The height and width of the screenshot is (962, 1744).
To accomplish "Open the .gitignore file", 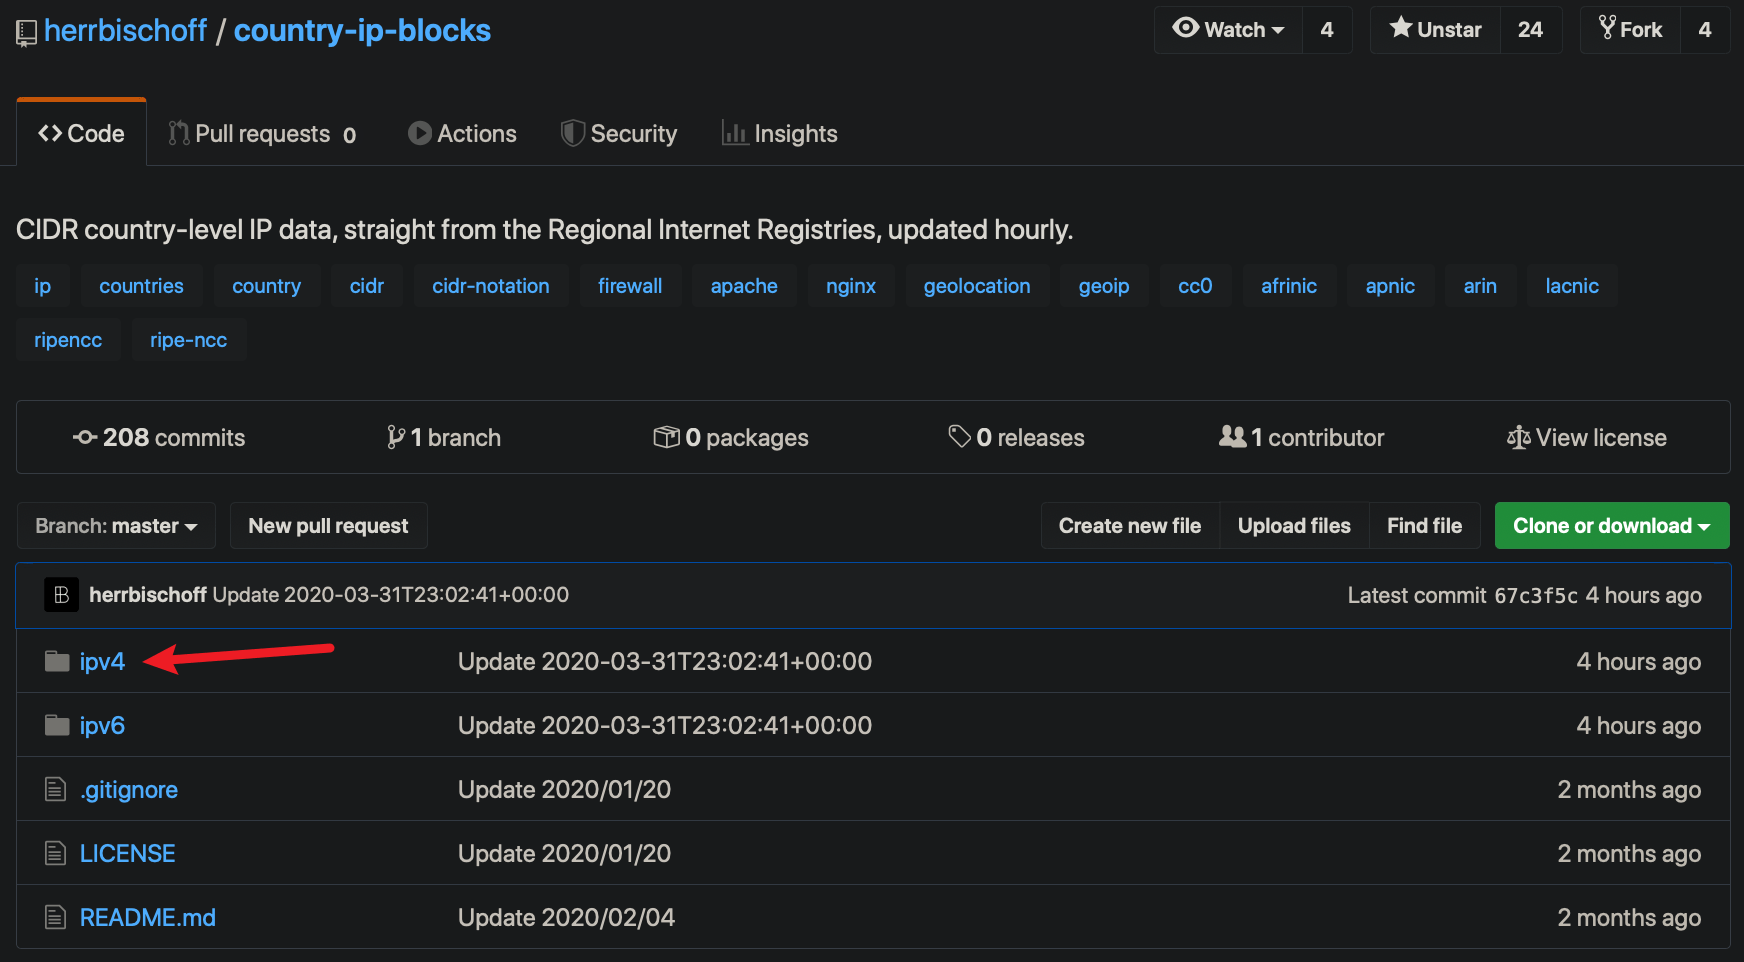I will [129, 790].
